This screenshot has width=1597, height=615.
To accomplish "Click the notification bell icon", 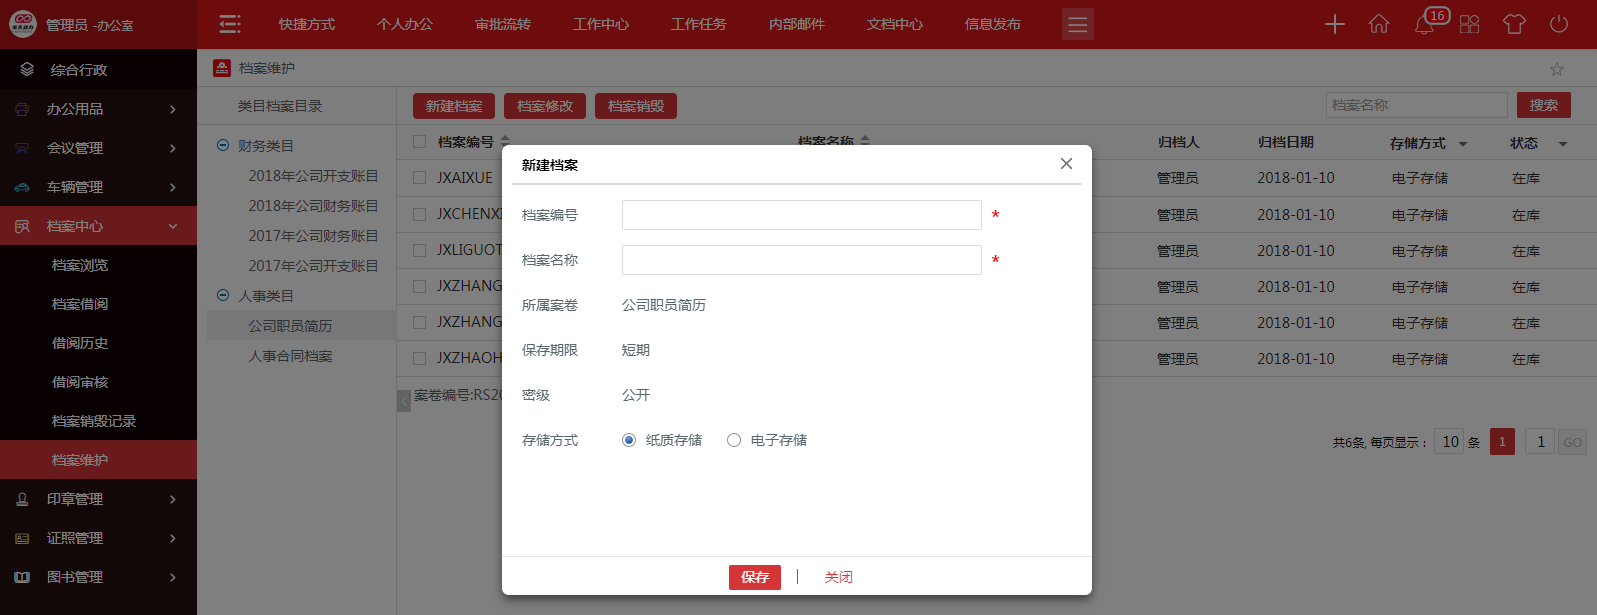I will 1424,24.
